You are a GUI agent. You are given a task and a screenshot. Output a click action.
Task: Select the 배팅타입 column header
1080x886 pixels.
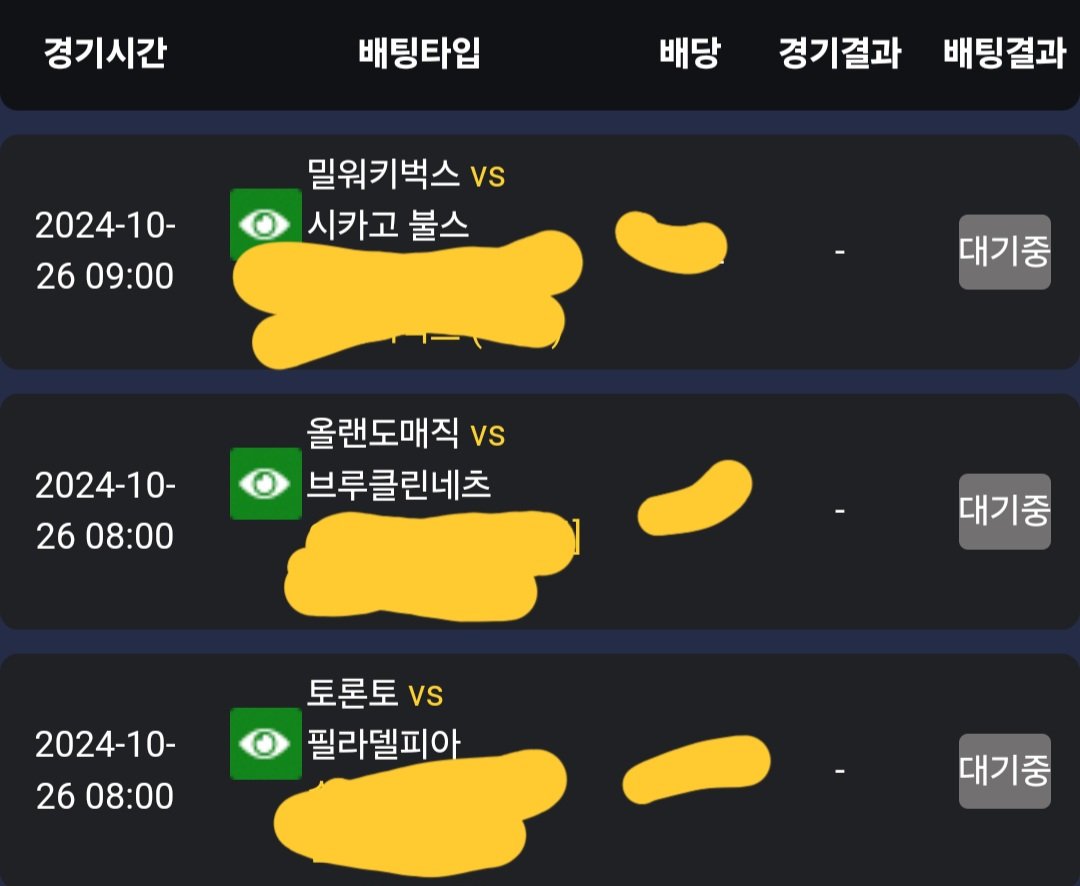pos(420,54)
